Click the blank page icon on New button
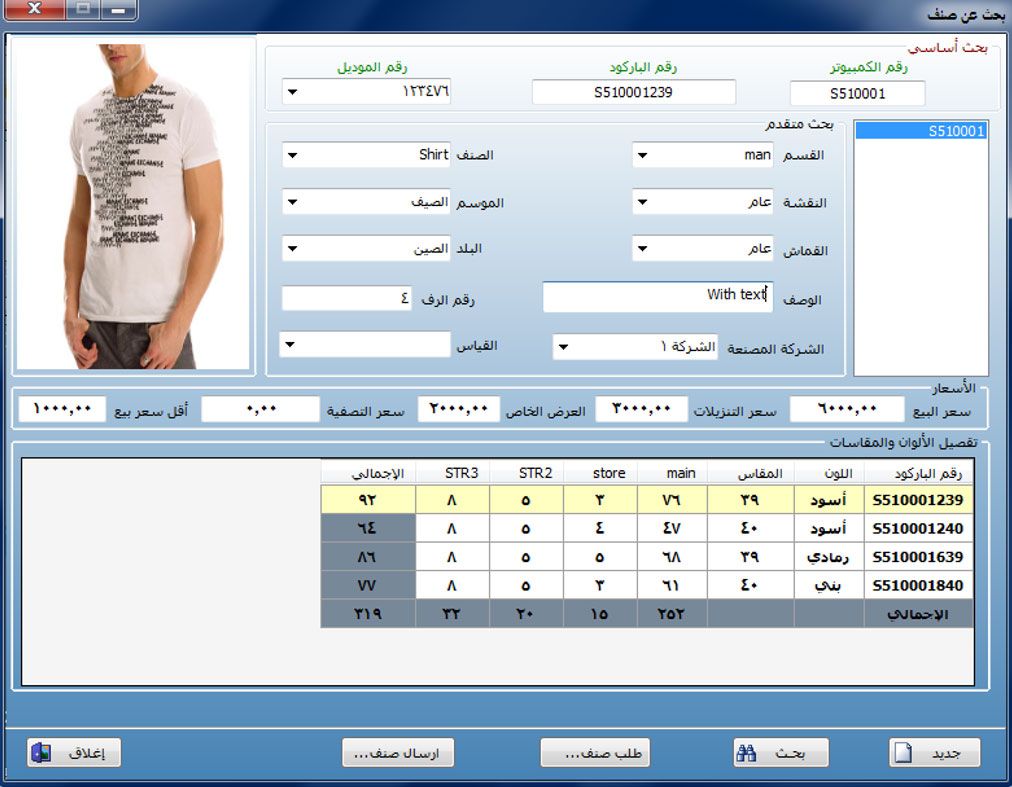 tap(903, 754)
